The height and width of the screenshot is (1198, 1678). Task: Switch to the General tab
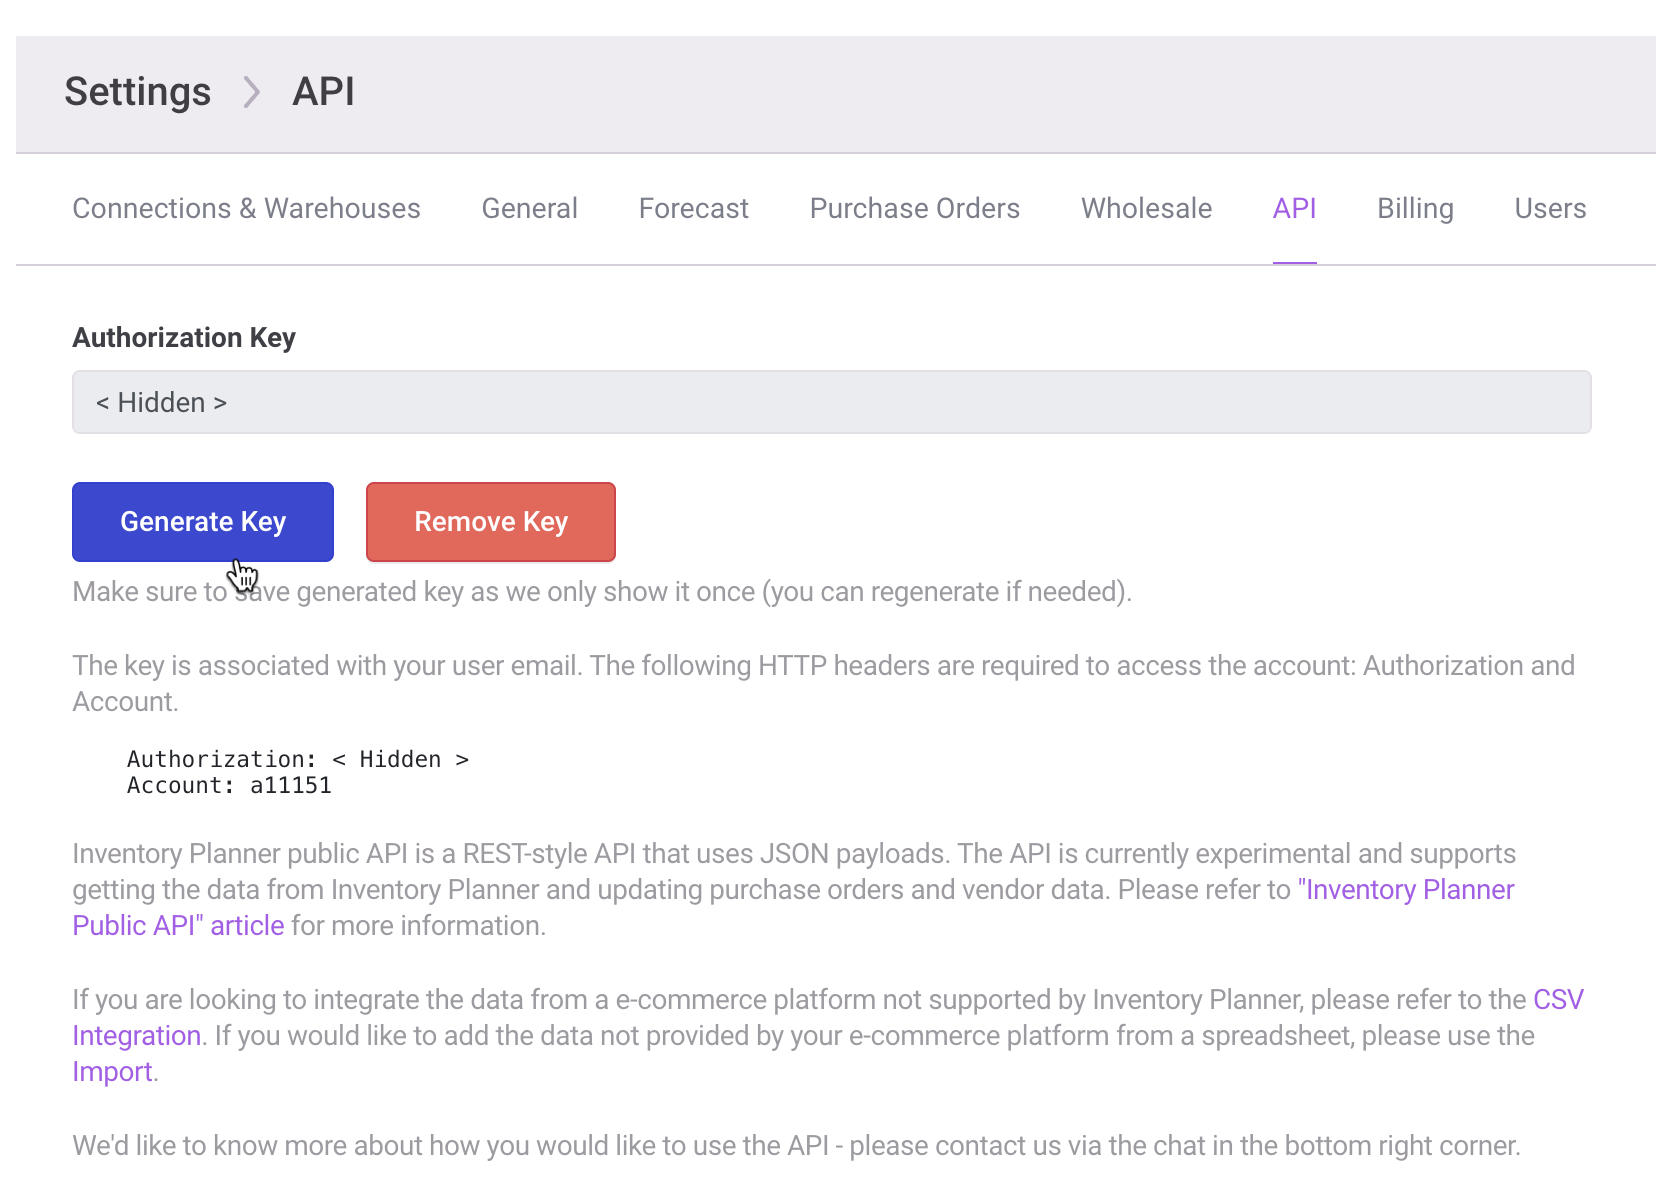tap(529, 208)
